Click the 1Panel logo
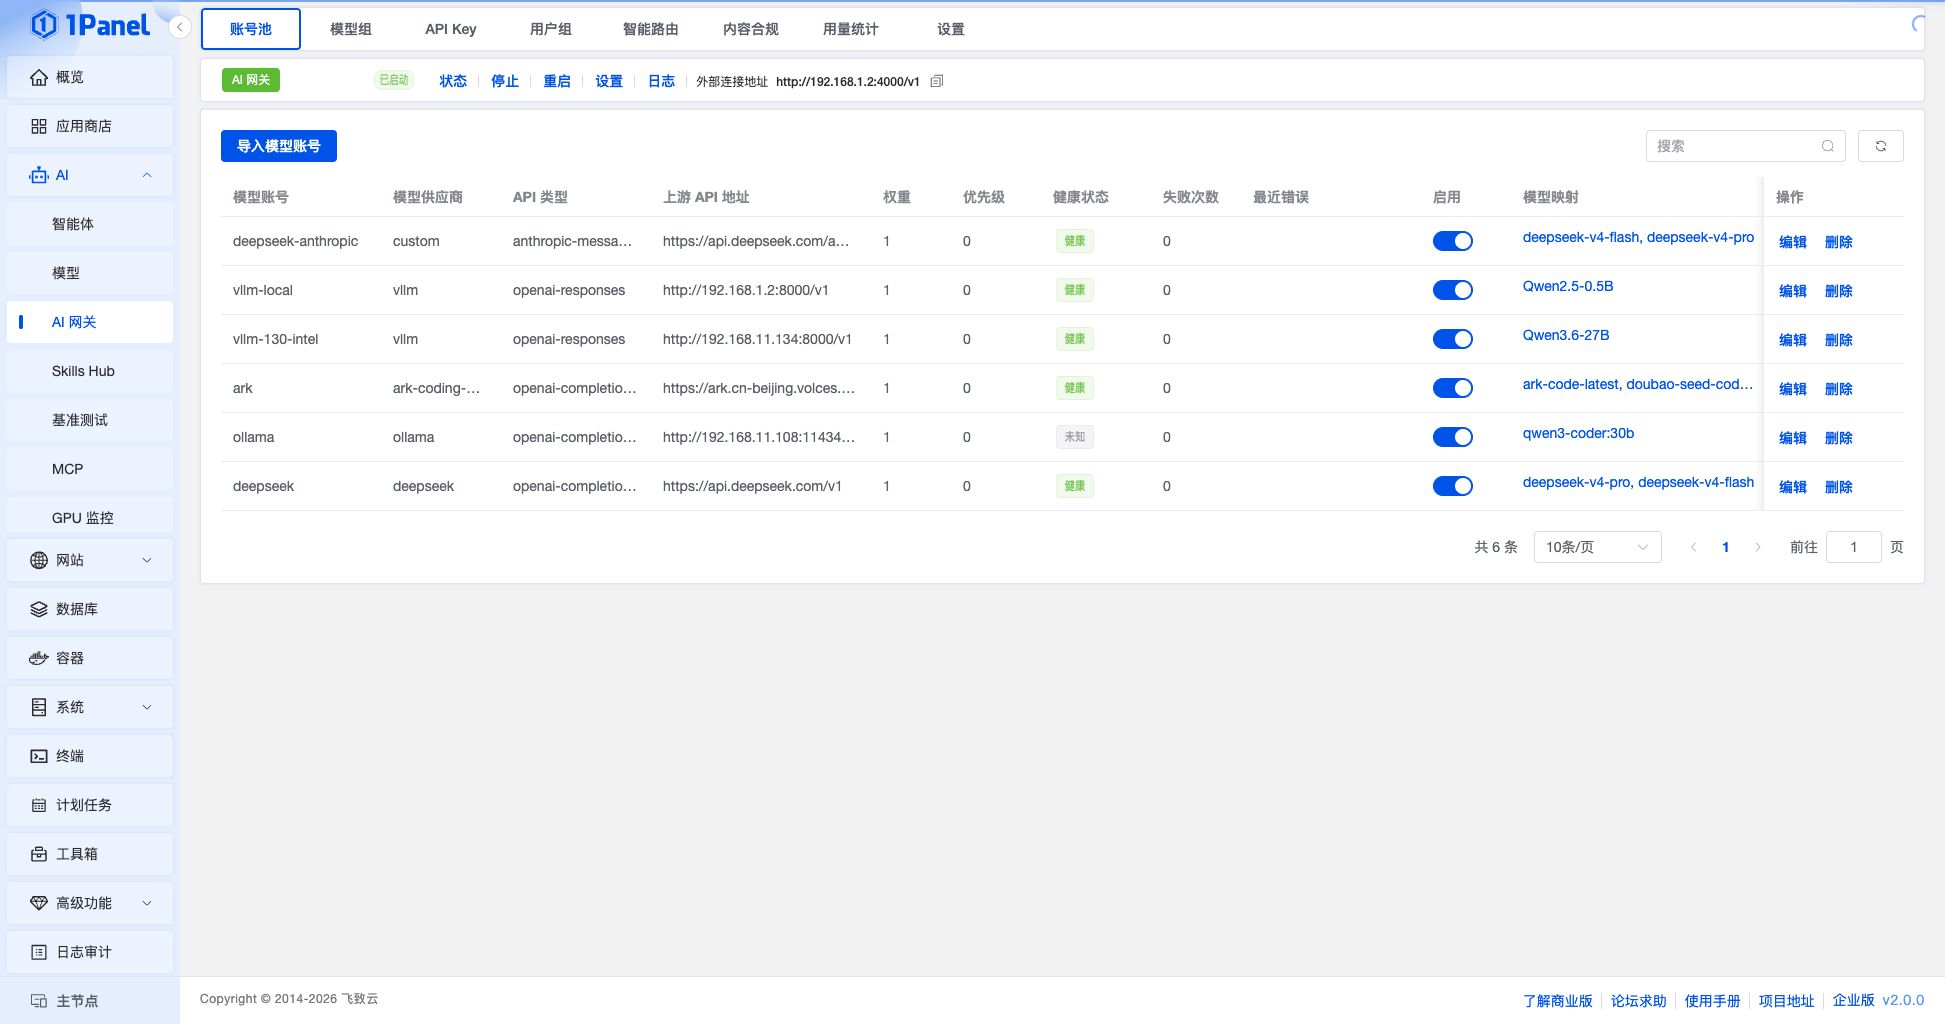Screen dimensions: 1945x1024 pyautogui.click(x=90, y=25)
